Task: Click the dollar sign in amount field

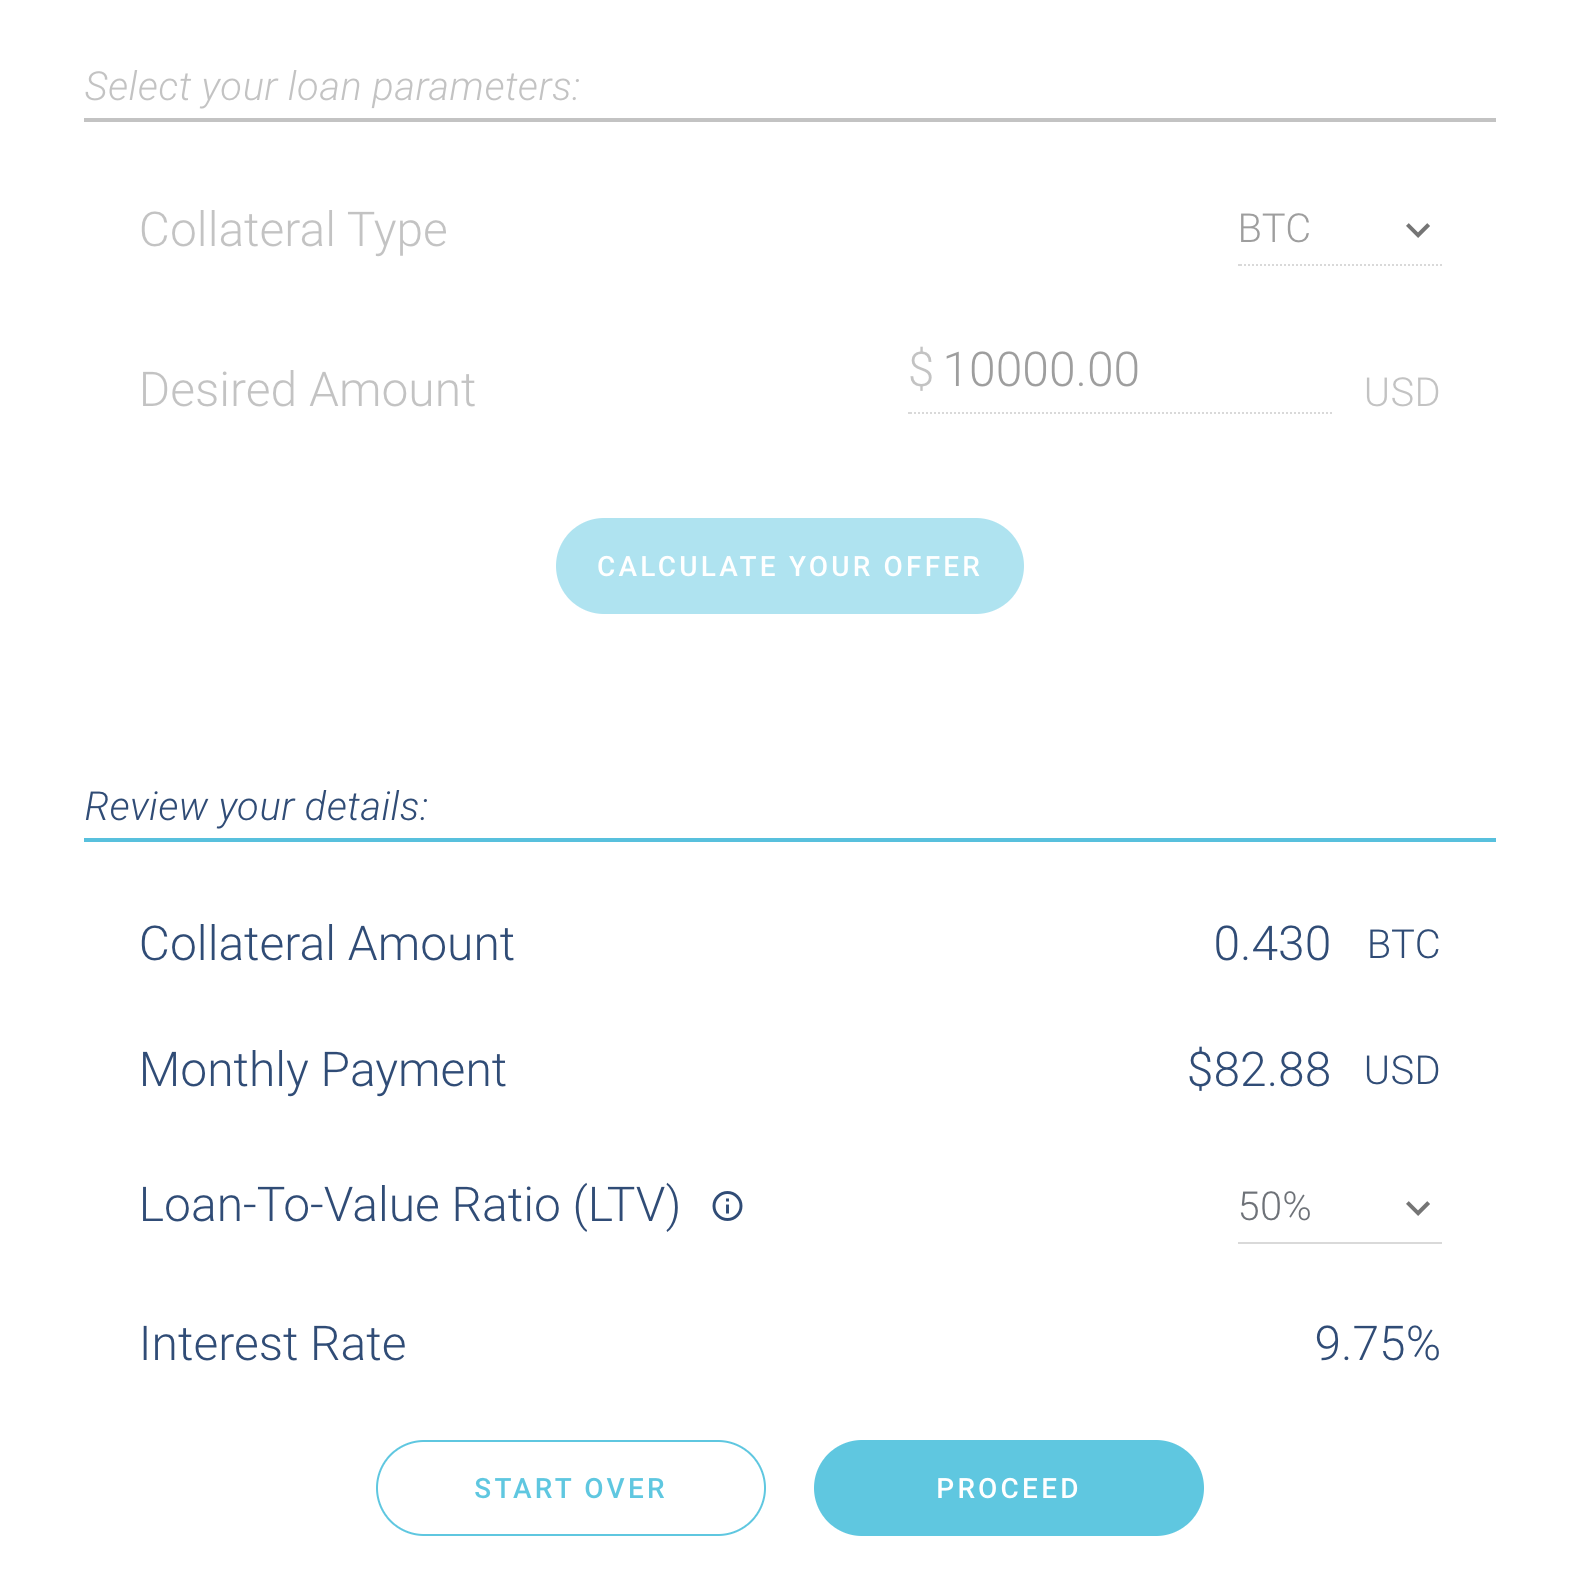Action: [921, 370]
